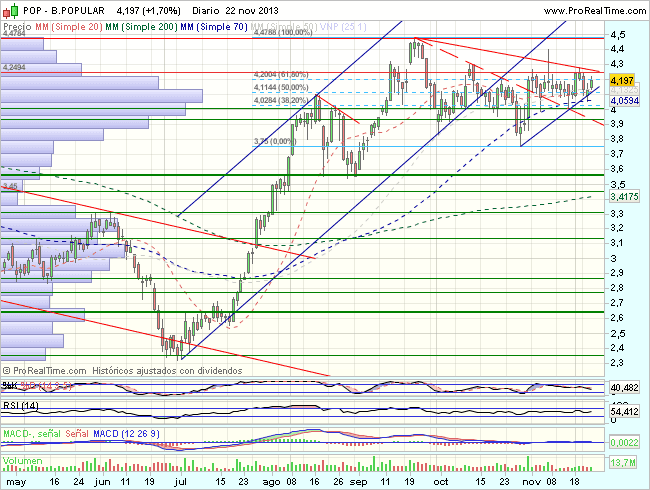The height and width of the screenshot is (490, 650).
Task: Click the current price tag 4,197
Action: point(621,80)
